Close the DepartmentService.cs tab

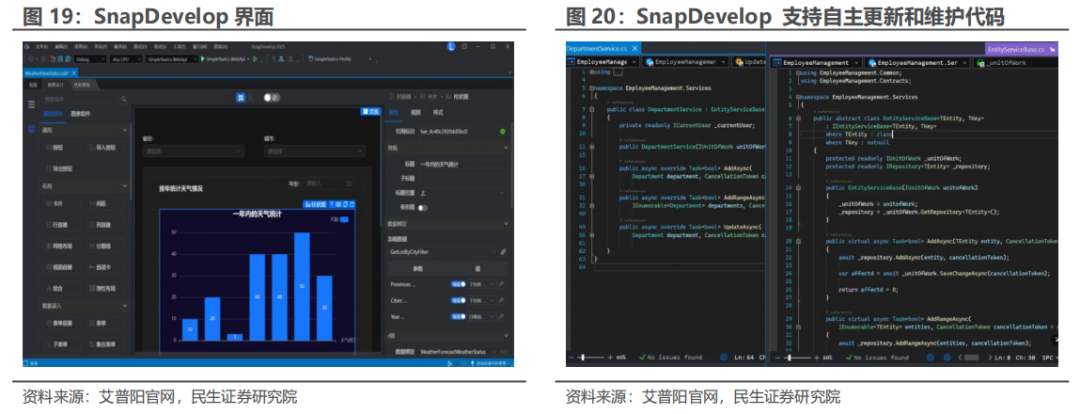point(634,49)
